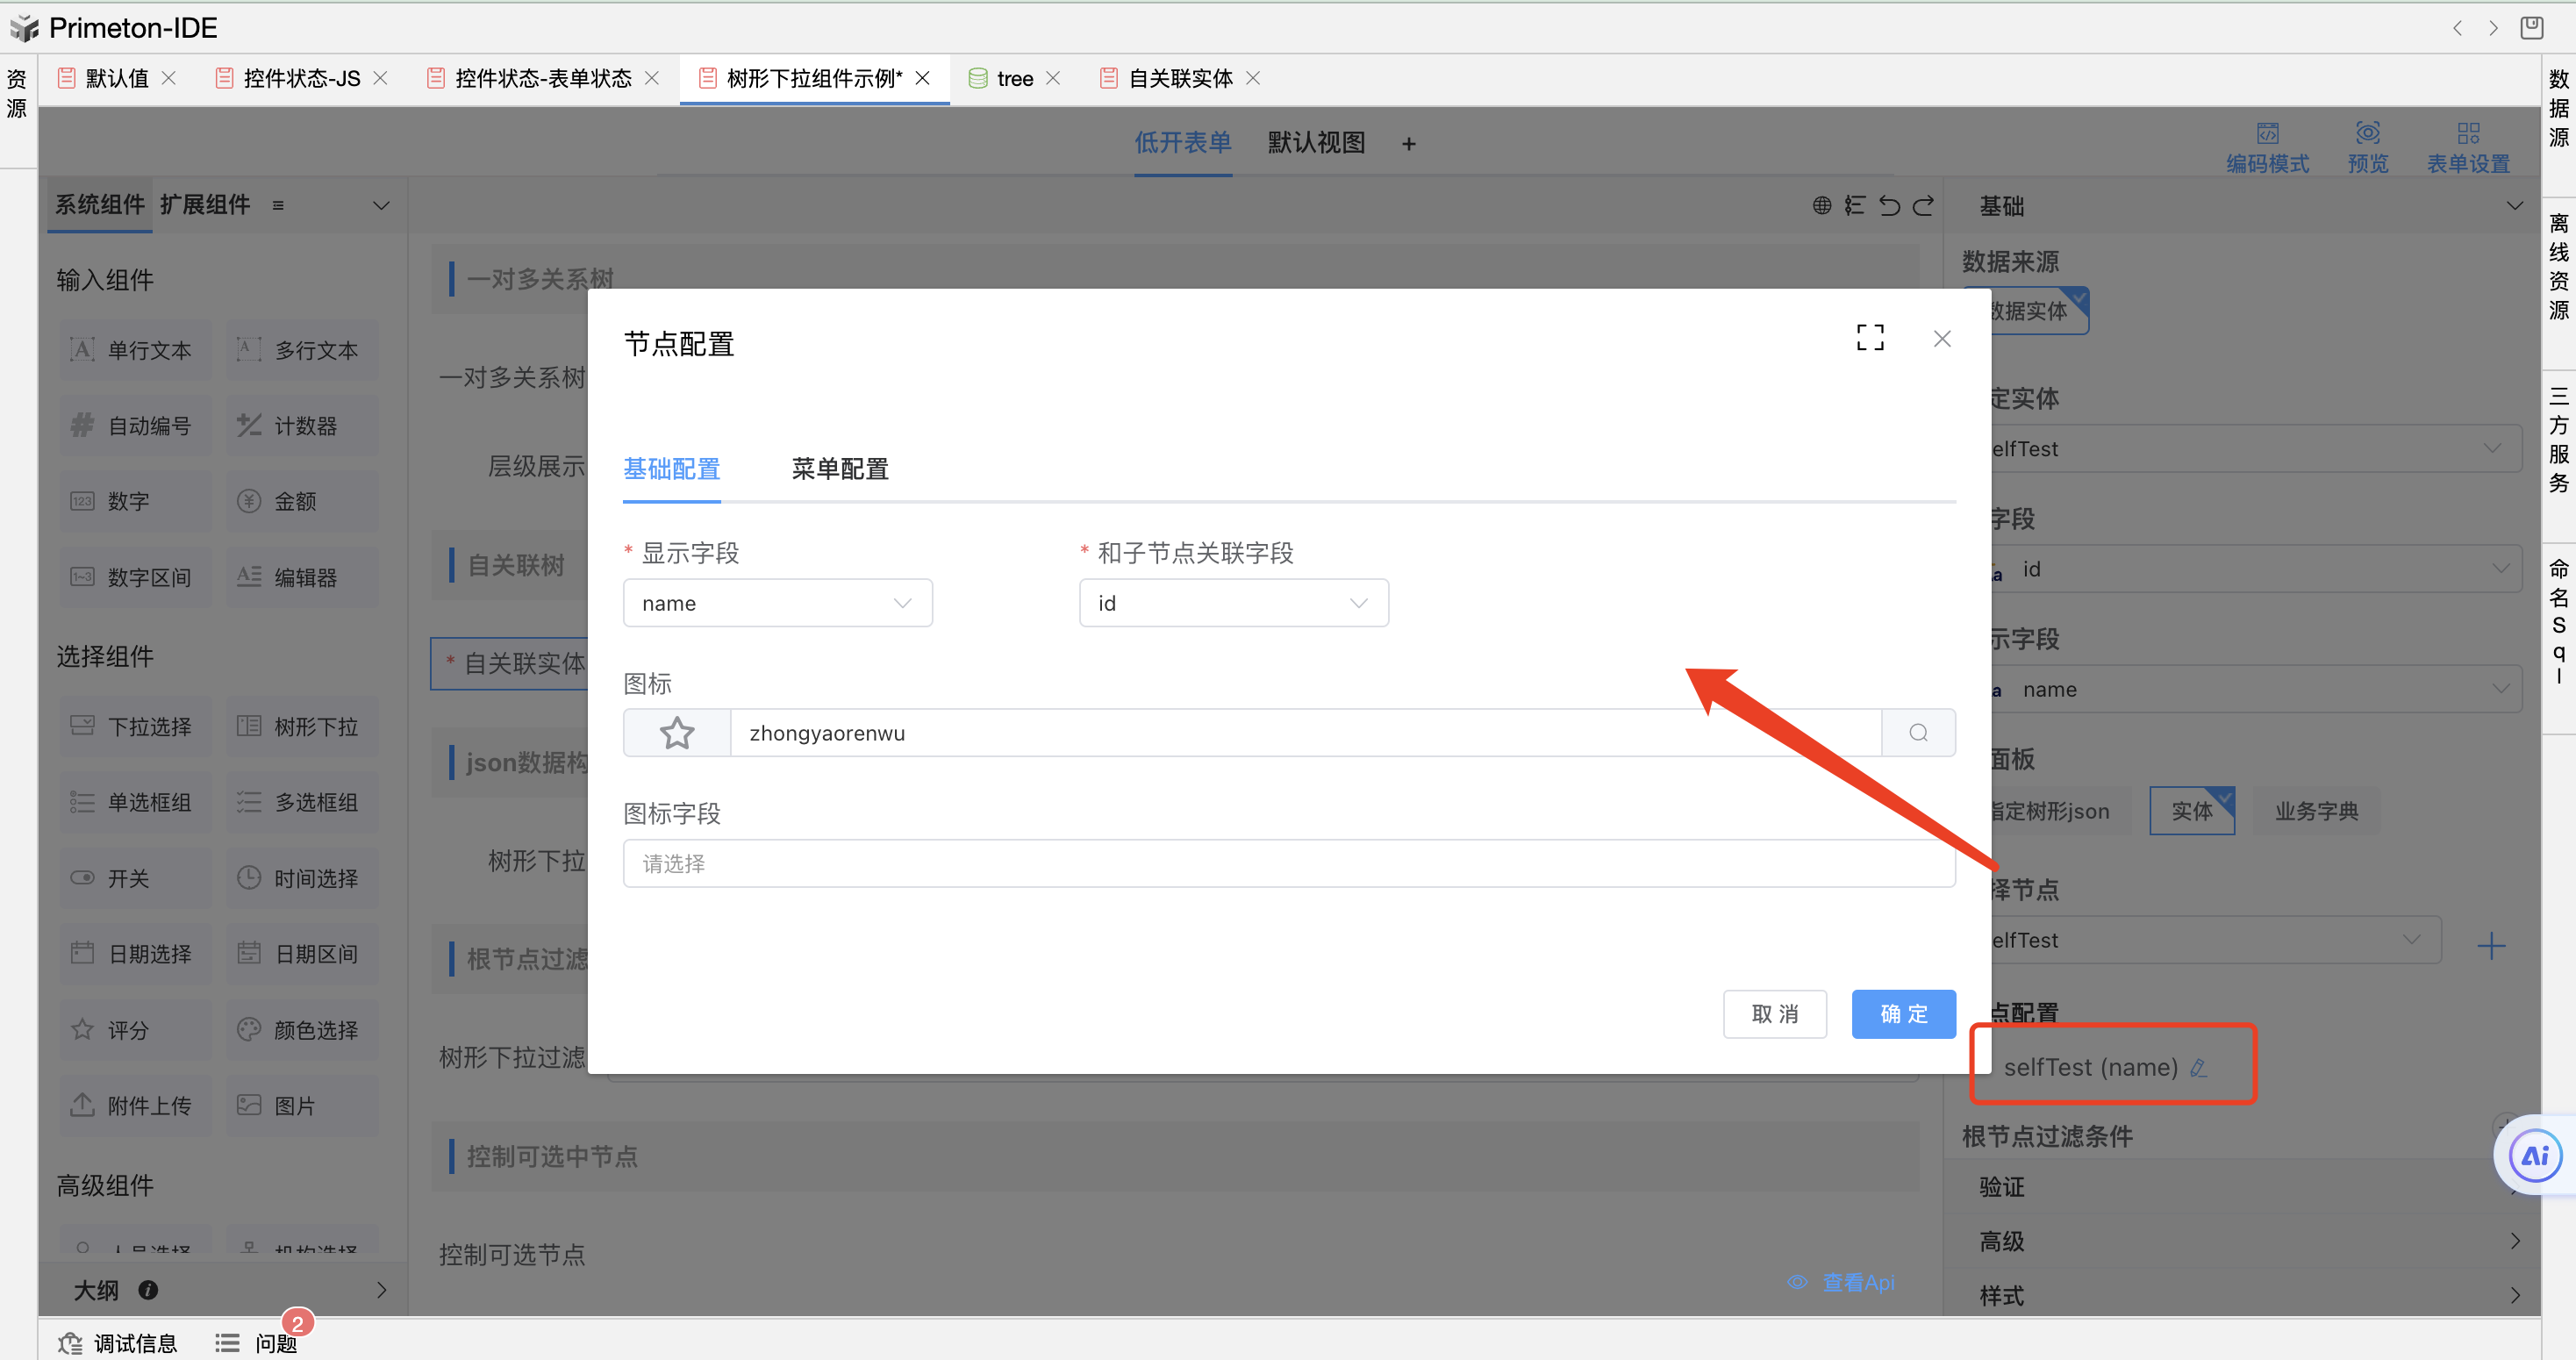The width and height of the screenshot is (2576, 1360).
Task: Open the 显示字段 name dropdown
Action: point(777,603)
